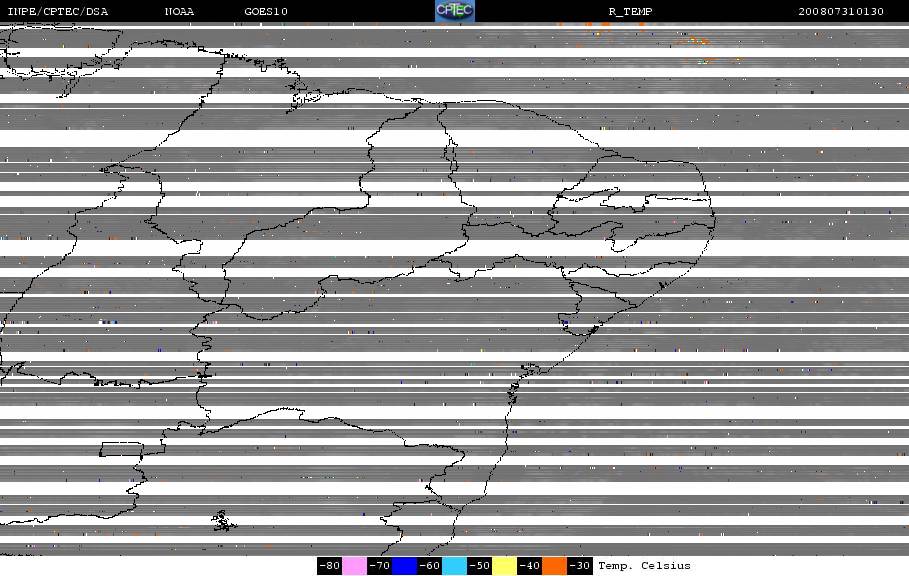Click the Temp. Celsius legend caption
This screenshot has width=909, height=576.
(x=644, y=566)
